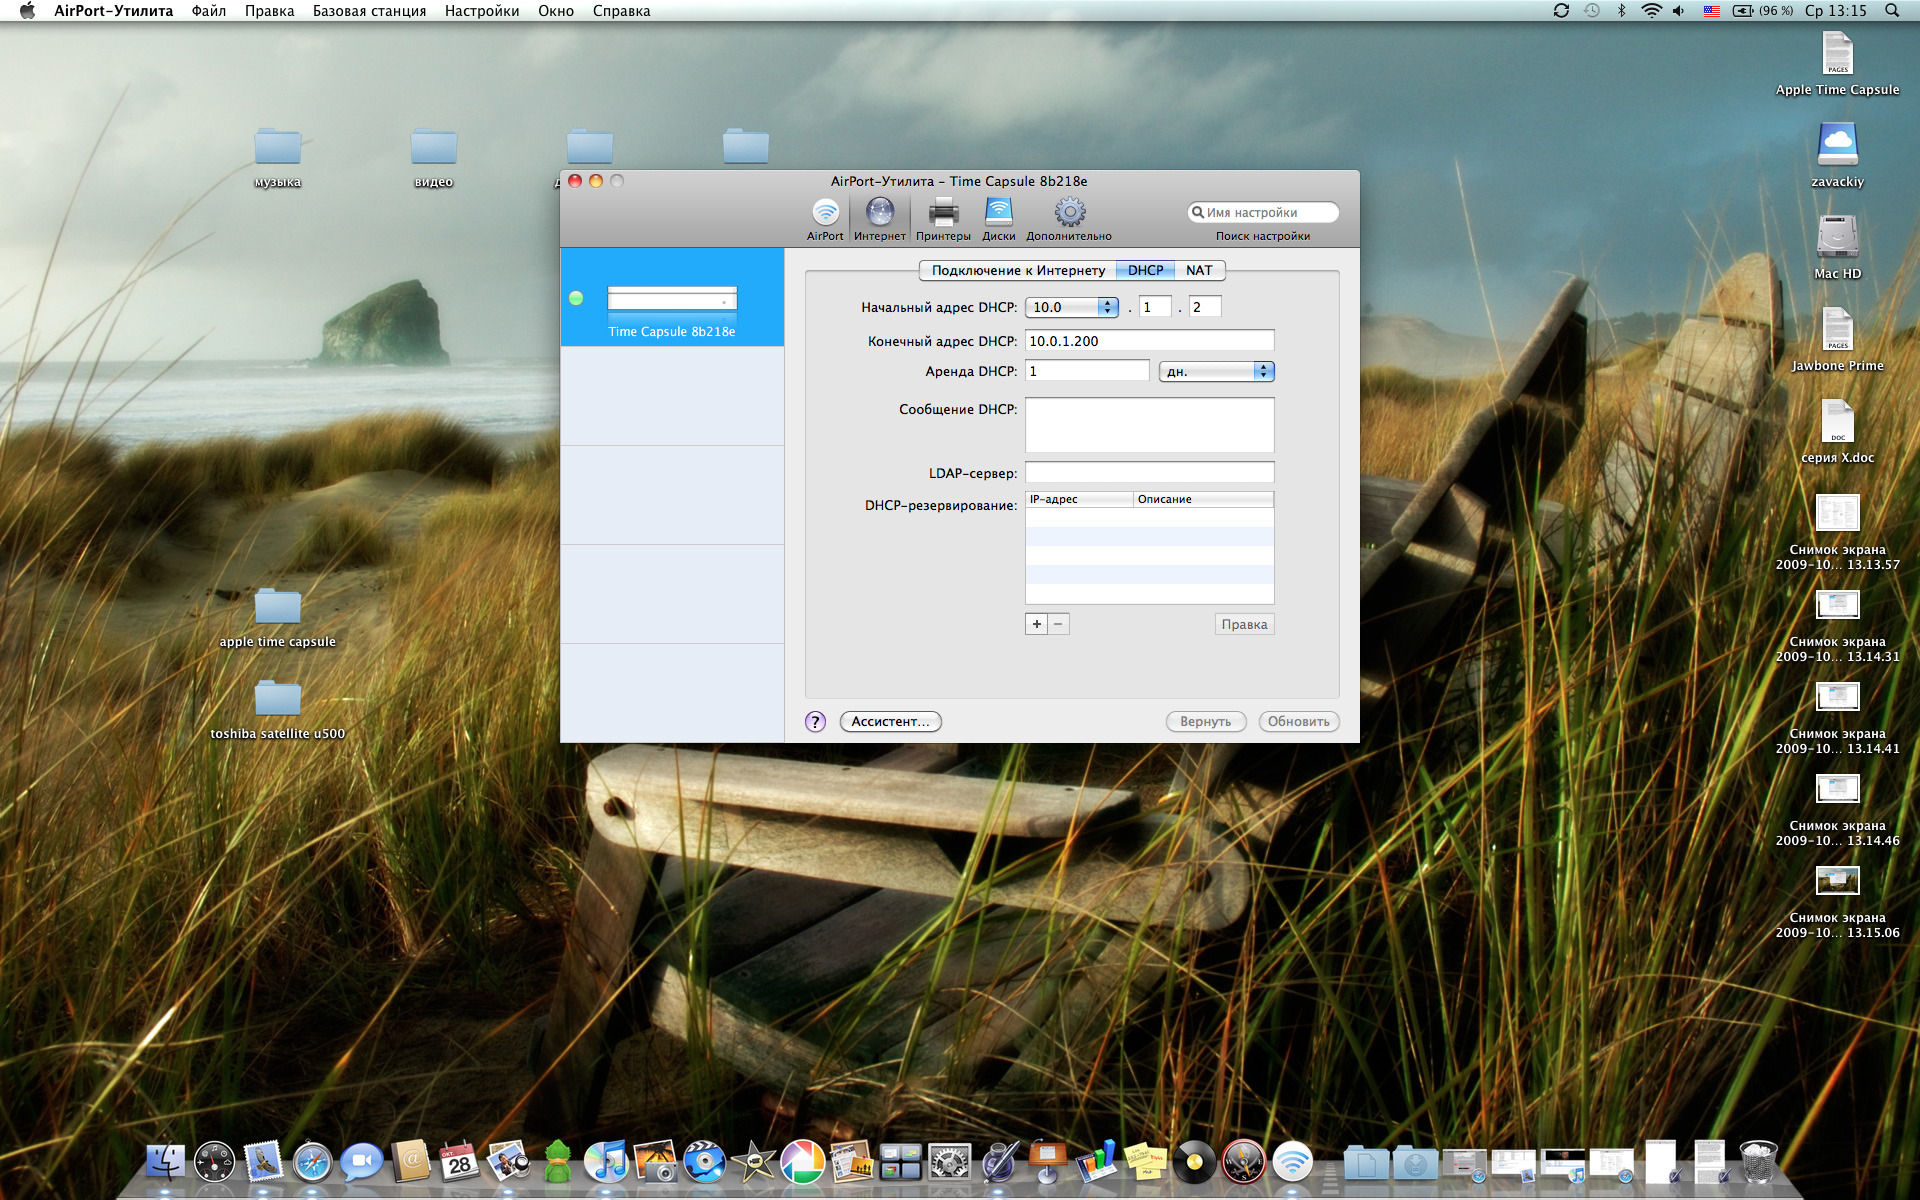
Task: Open the Настройки menu
Action: click(482, 11)
